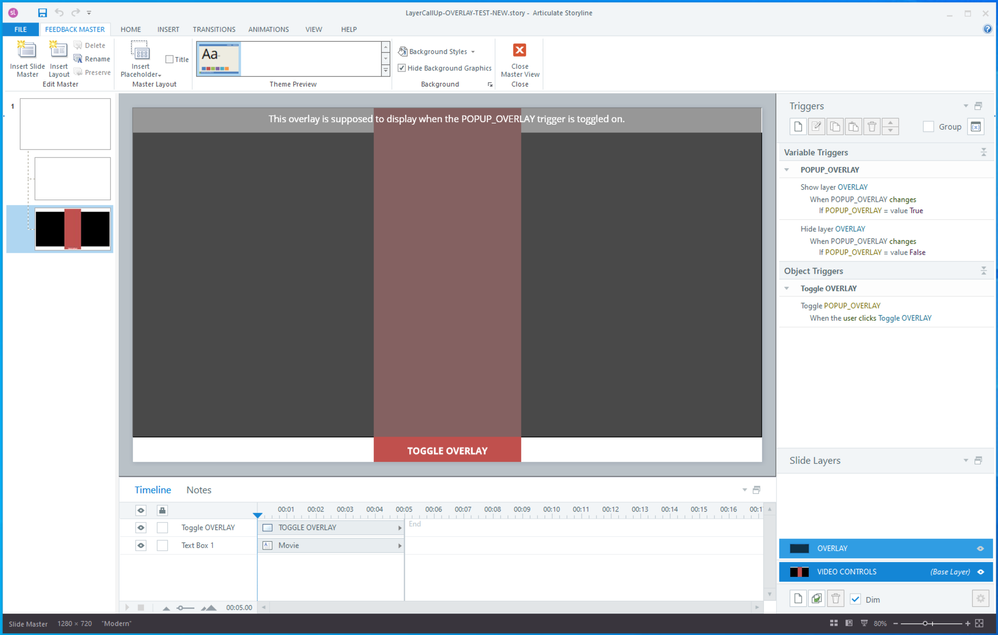
Task: Enable the Group checkbox in Triggers
Action: pos(929,127)
